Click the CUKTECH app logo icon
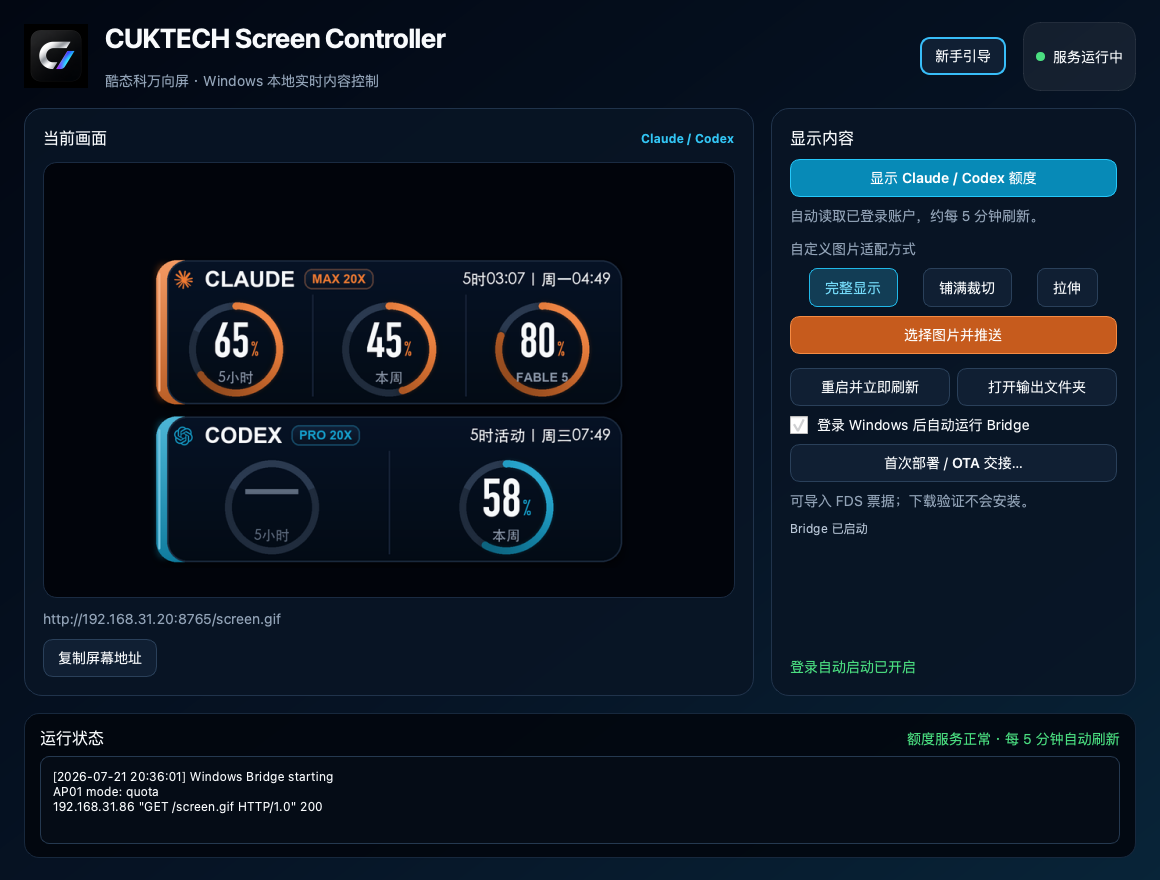This screenshot has width=1160, height=880. (x=56, y=56)
